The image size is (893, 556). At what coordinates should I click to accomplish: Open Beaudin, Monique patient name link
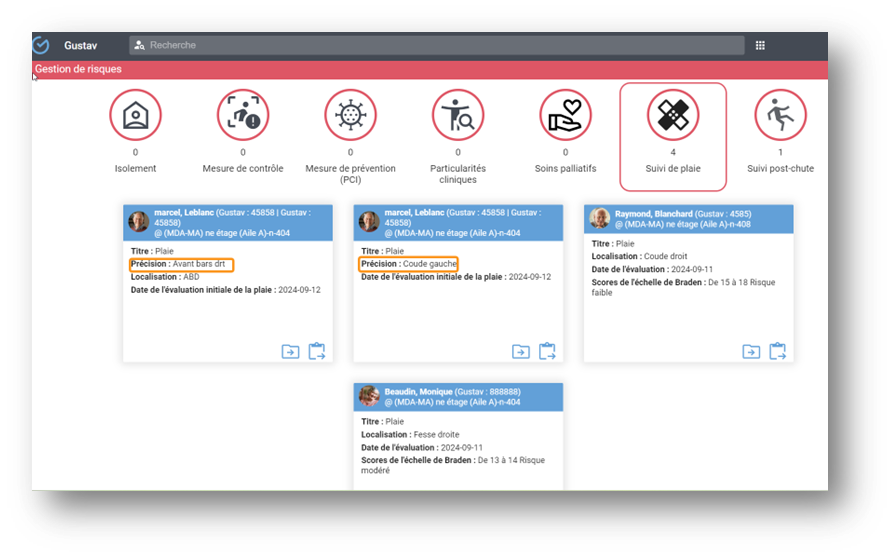click(419, 391)
